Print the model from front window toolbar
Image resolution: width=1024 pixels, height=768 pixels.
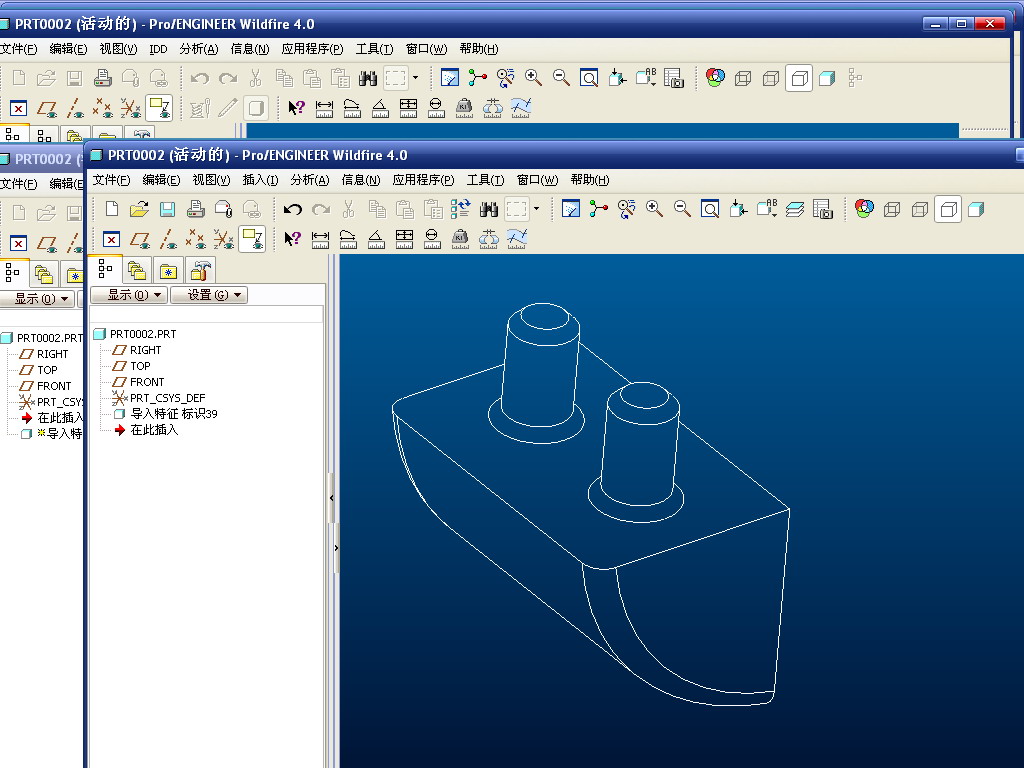point(195,209)
